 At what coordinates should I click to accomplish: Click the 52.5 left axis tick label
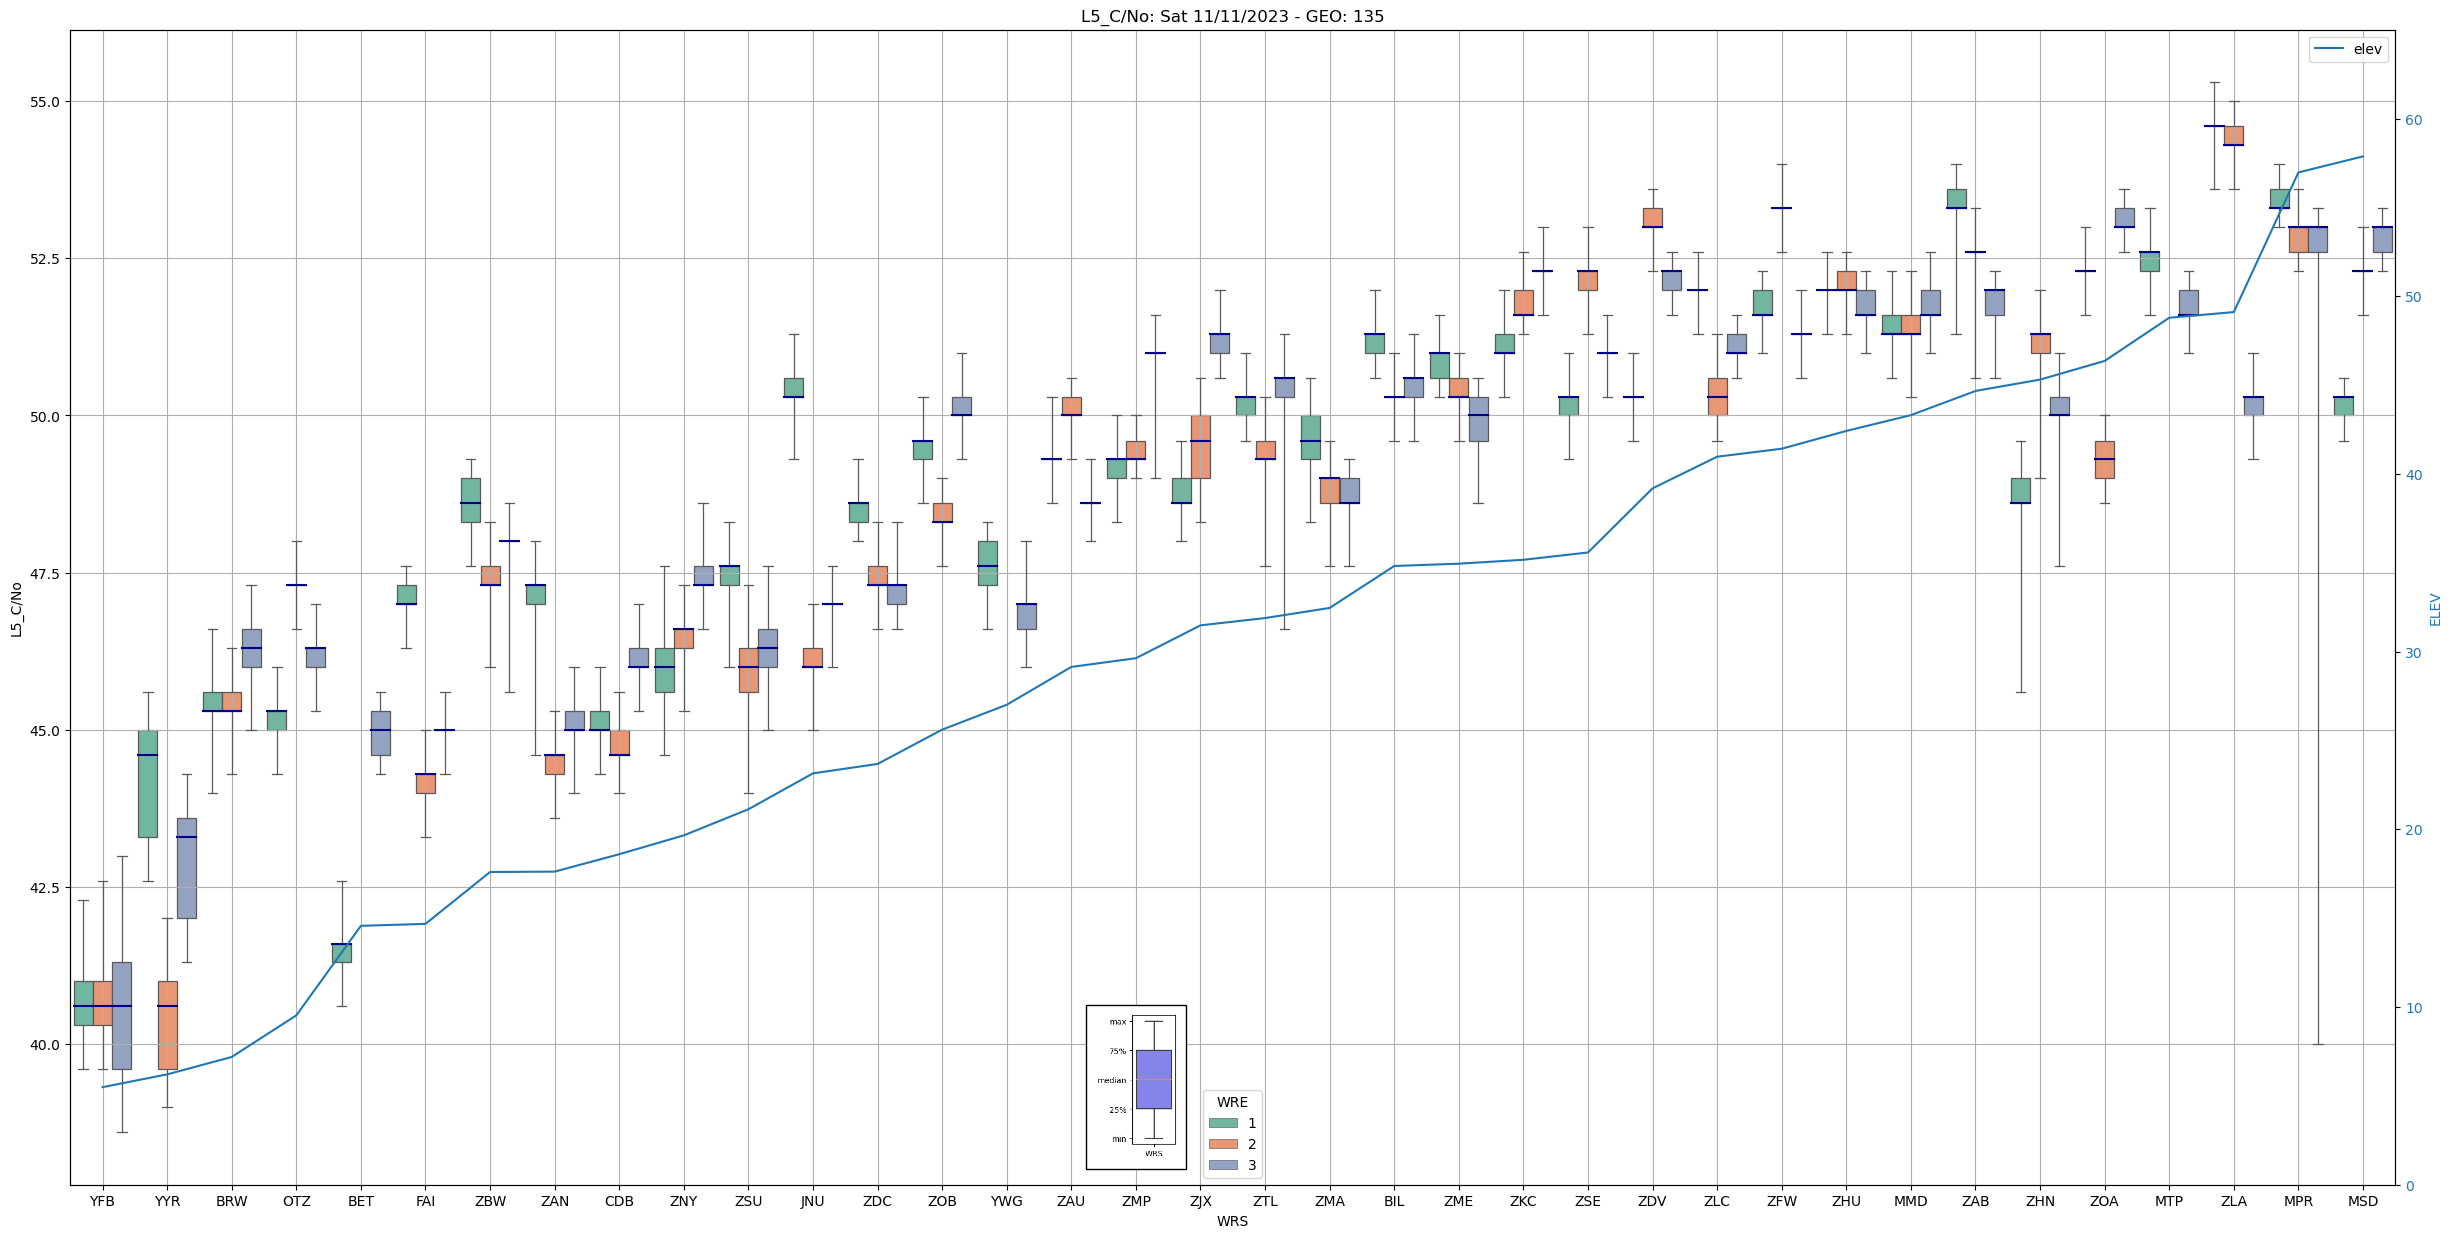coord(46,259)
